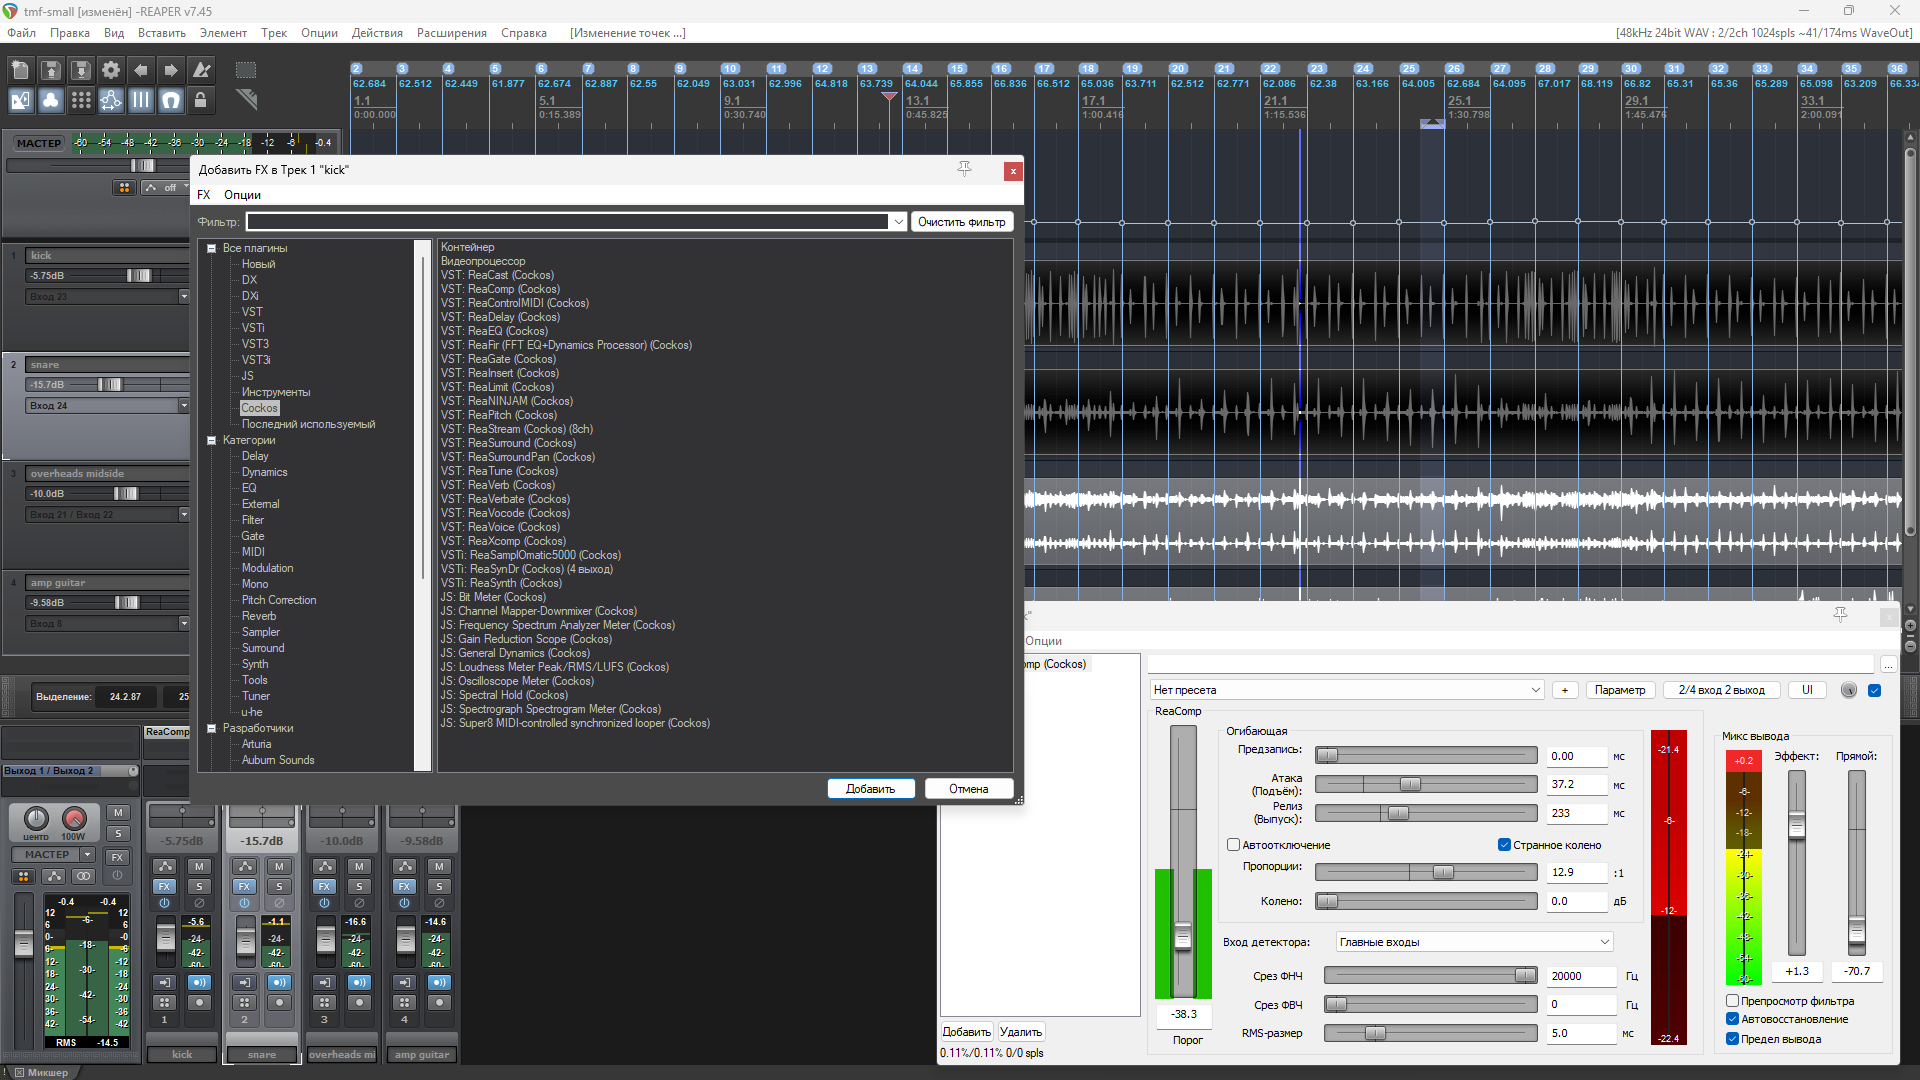Collapse the Разработчики tree node
The image size is (1920, 1080).
[x=212, y=728]
